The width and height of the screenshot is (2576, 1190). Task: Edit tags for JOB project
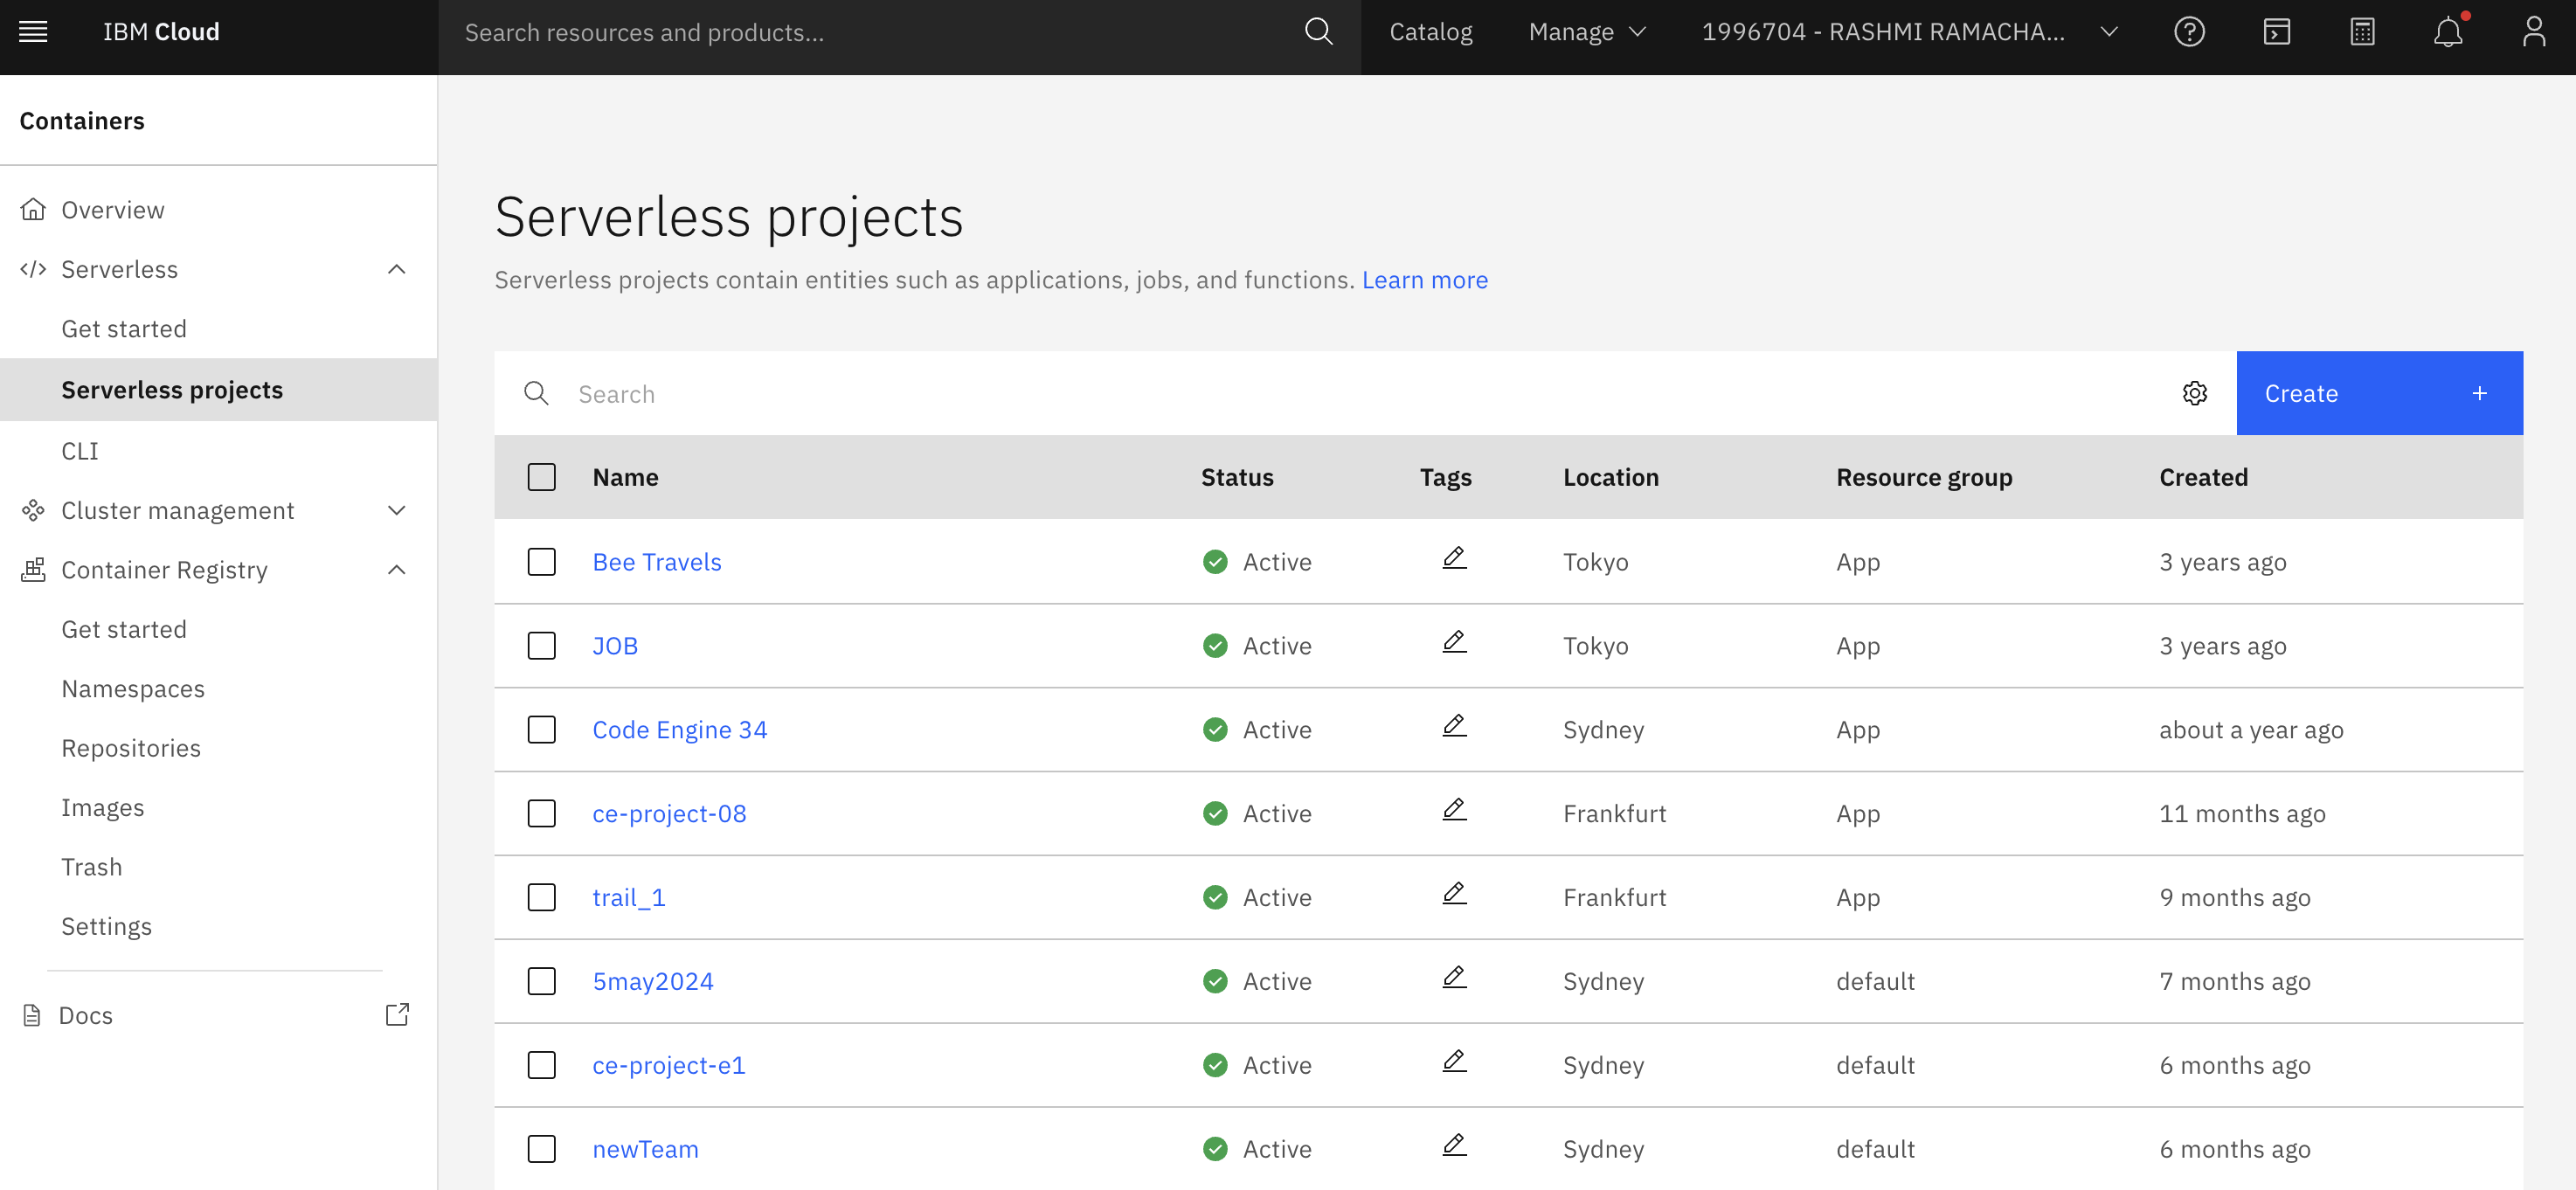click(1454, 642)
